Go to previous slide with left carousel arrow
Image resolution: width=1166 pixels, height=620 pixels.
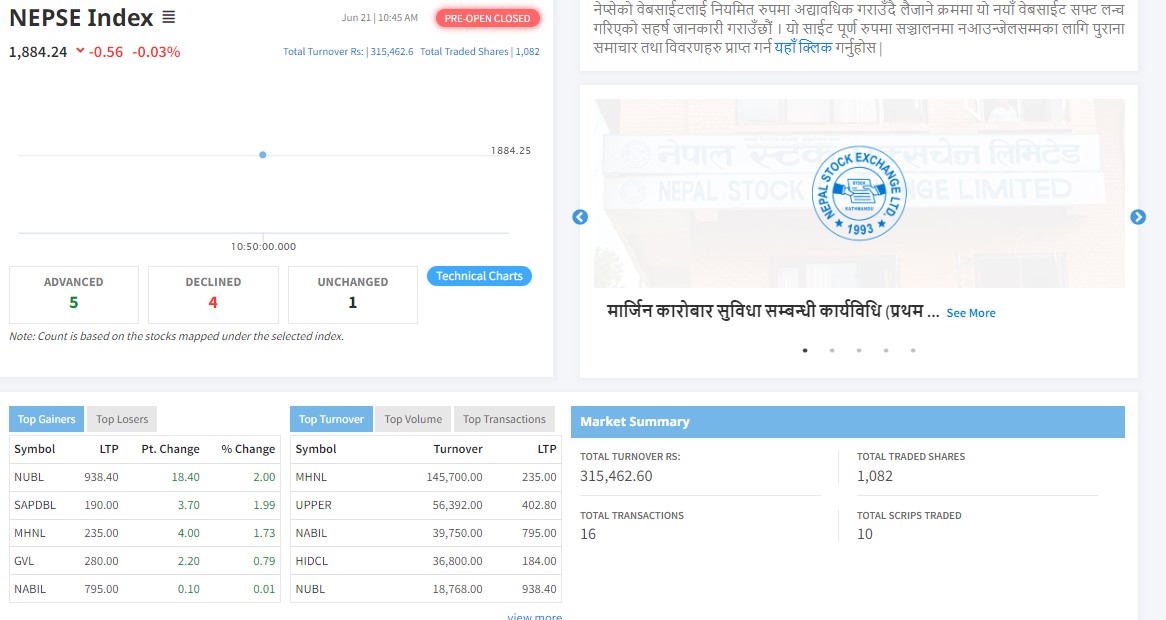(x=580, y=217)
